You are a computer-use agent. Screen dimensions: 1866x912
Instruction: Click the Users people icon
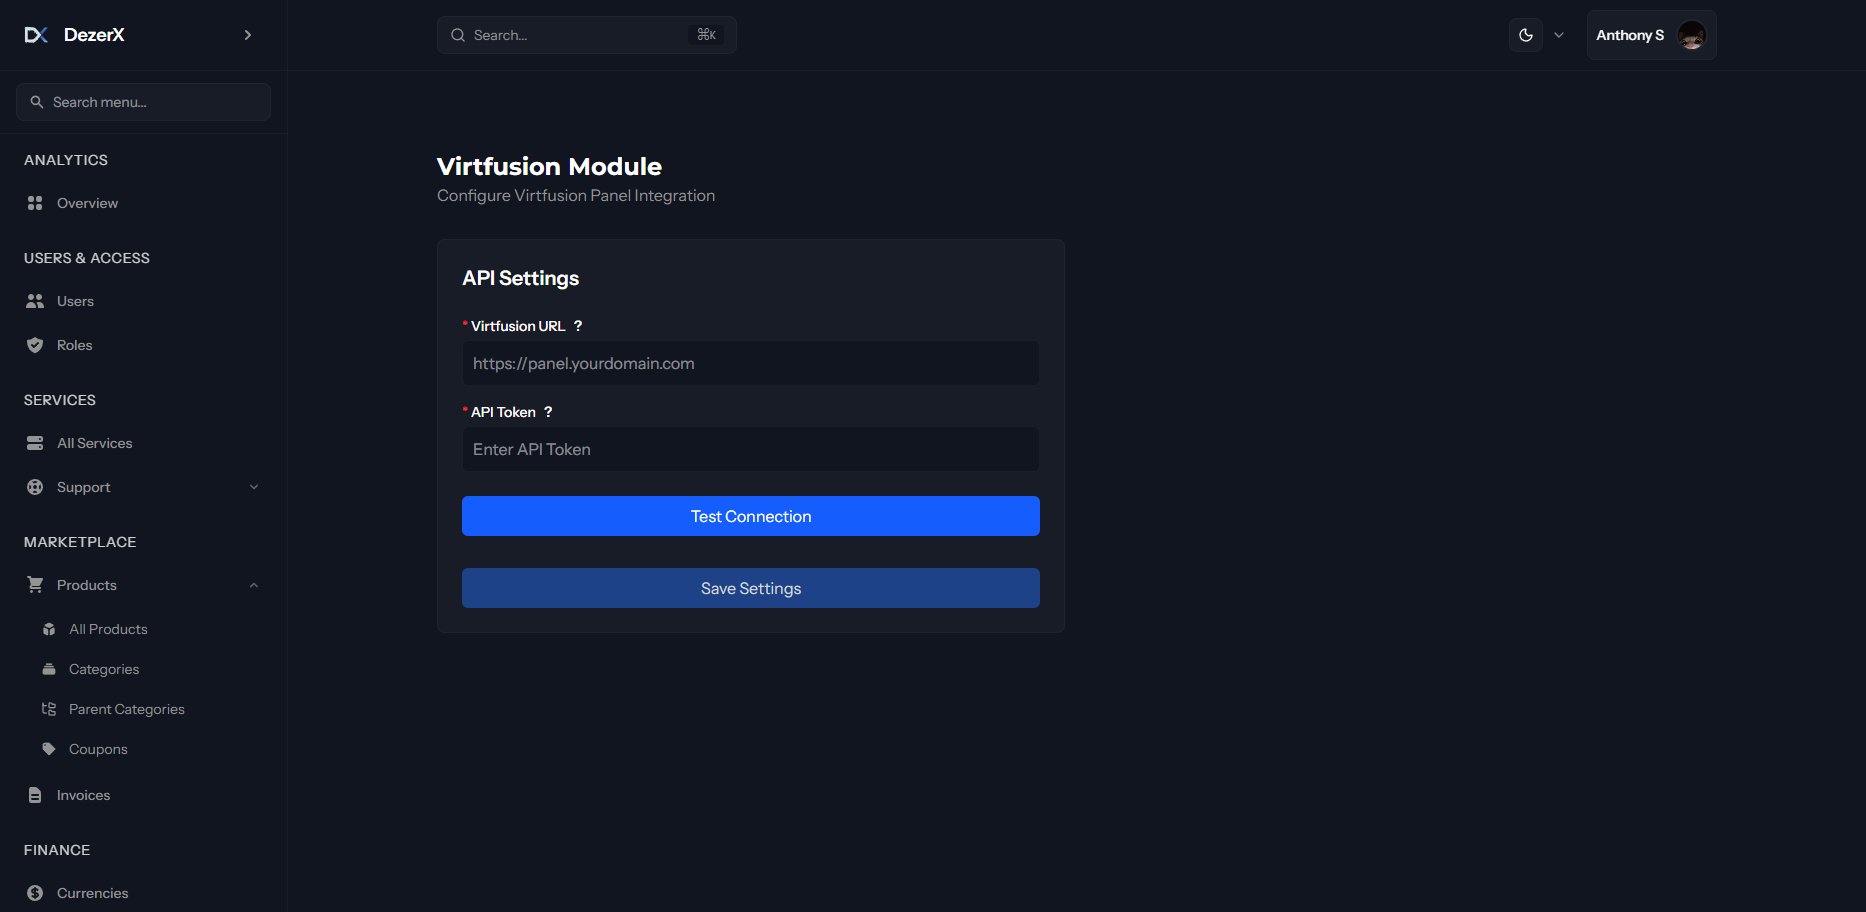(x=35, y=301)
